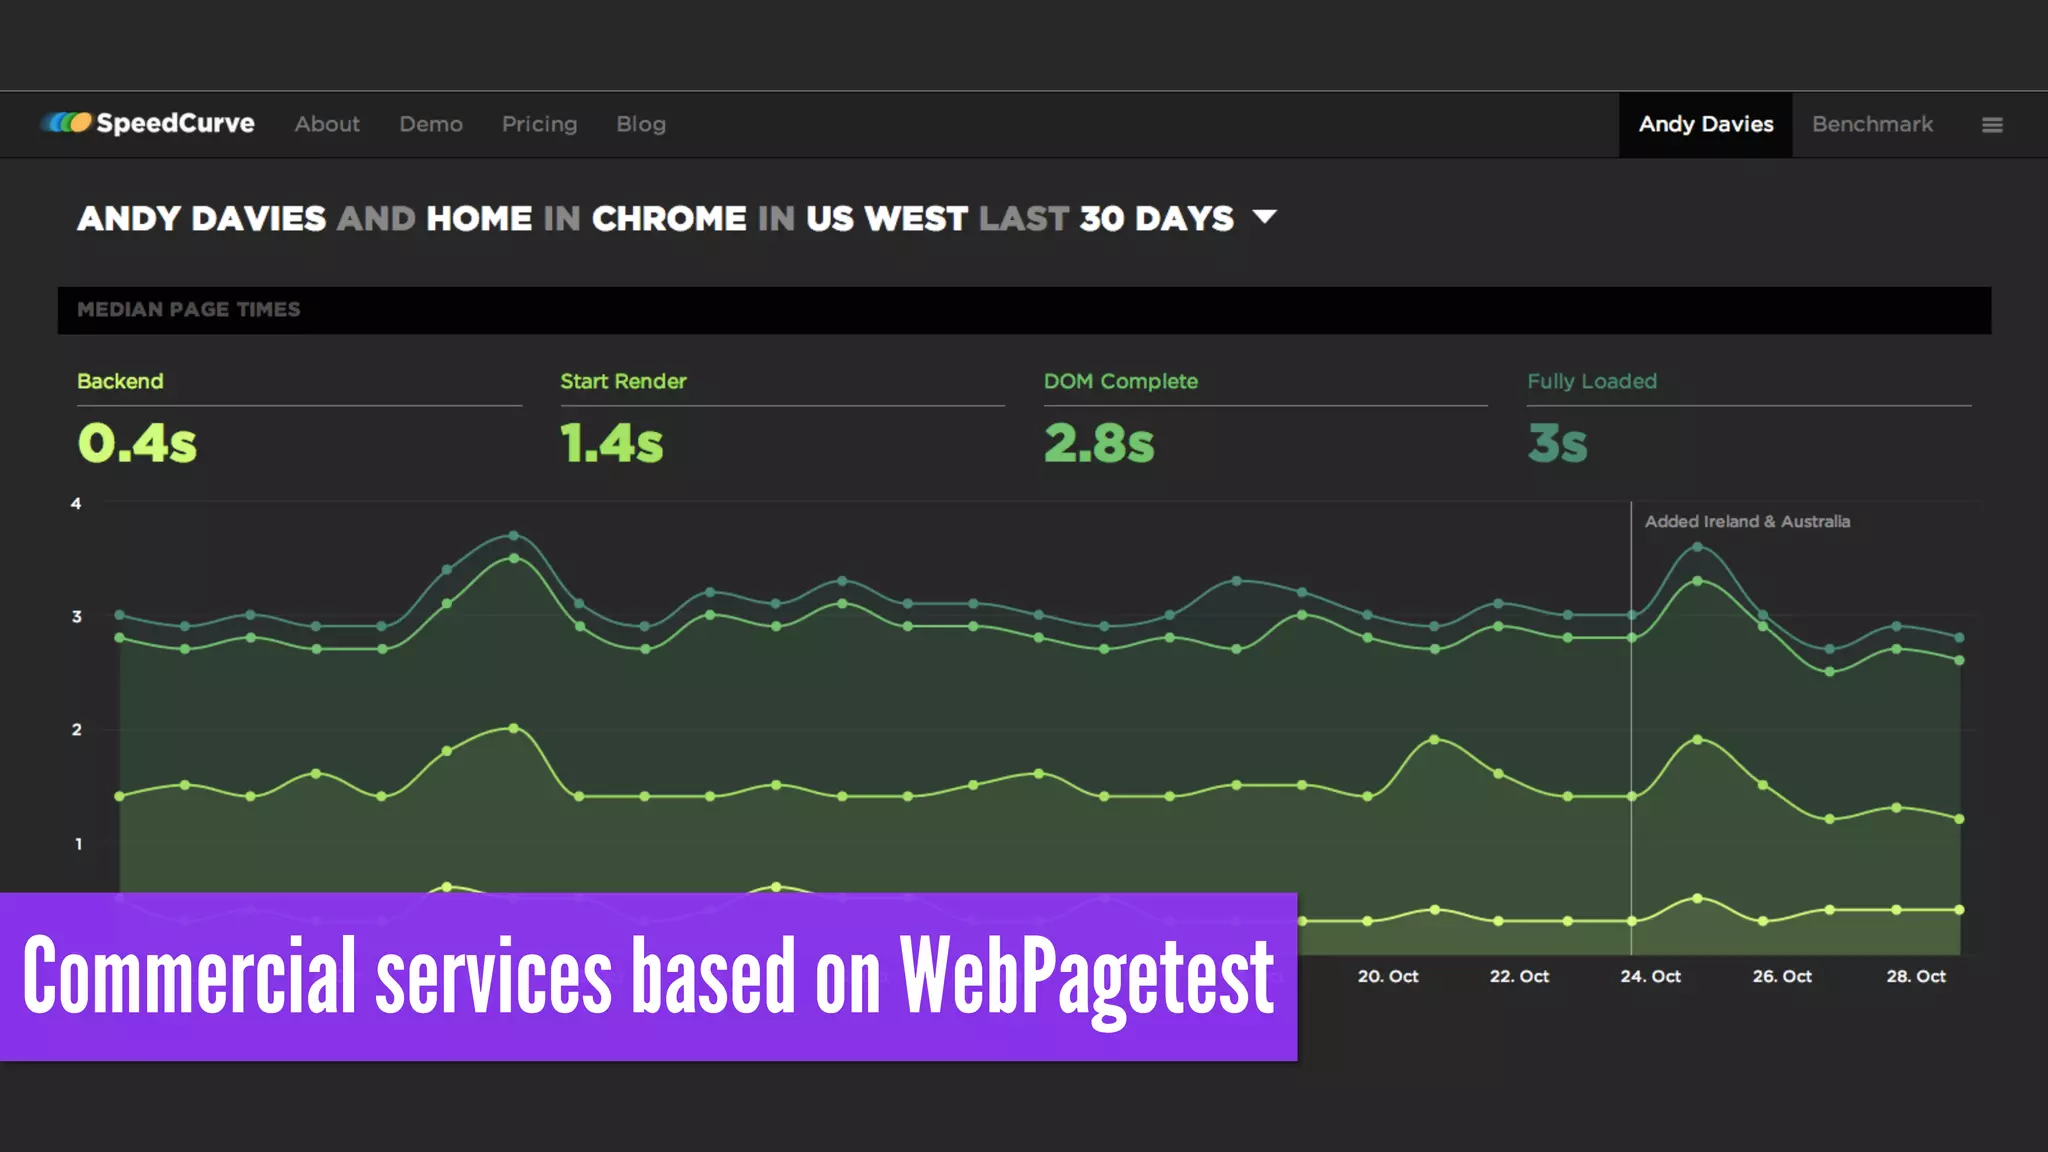Open the hamburger menu icon
This screenshot has height=1152, width=2048.
[1992, 125]
